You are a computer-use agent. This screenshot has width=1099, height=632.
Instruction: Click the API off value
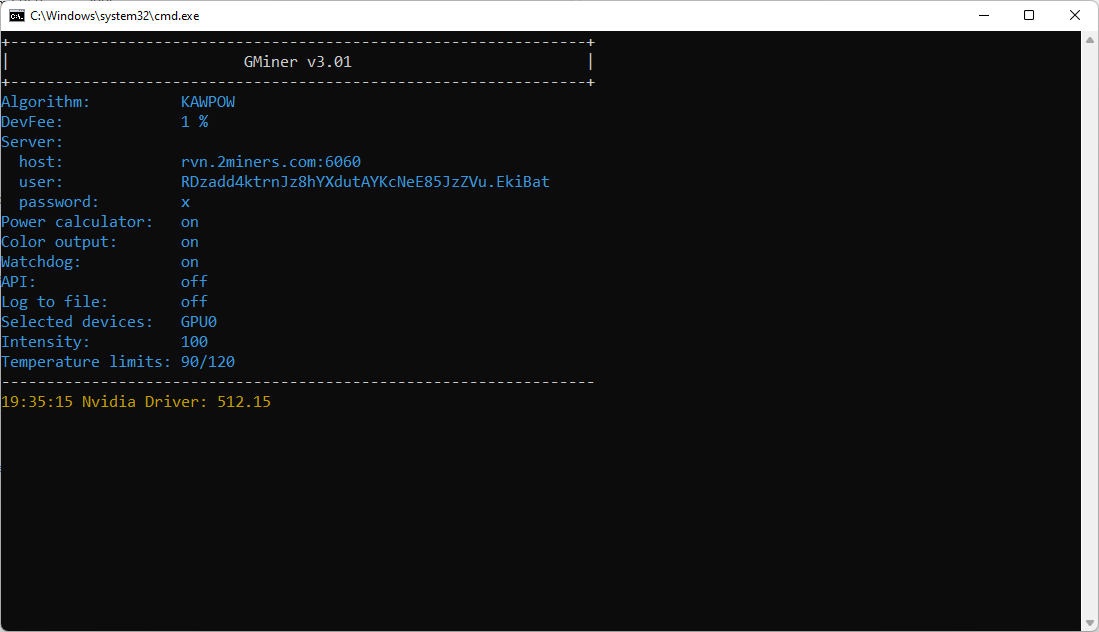click(194, 282)
